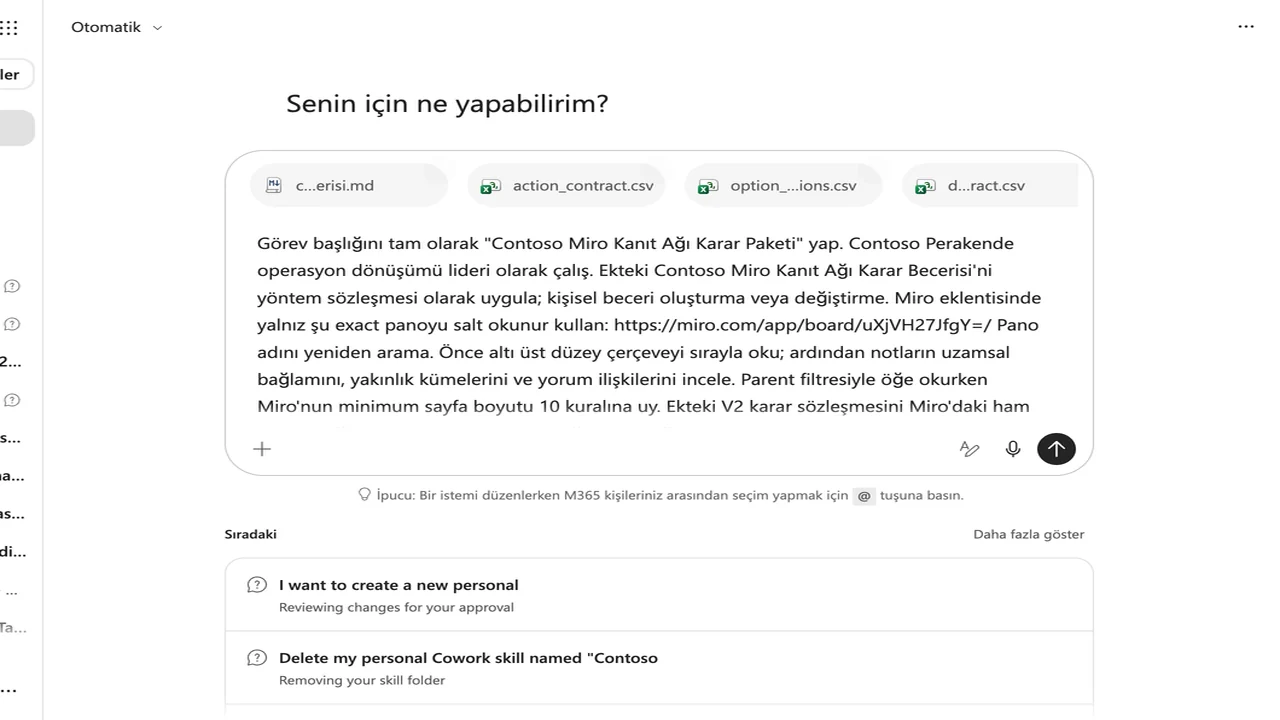Select the option_...ions.csv attachment chip
Screen dimensions: 1280x720
point(783,185)
